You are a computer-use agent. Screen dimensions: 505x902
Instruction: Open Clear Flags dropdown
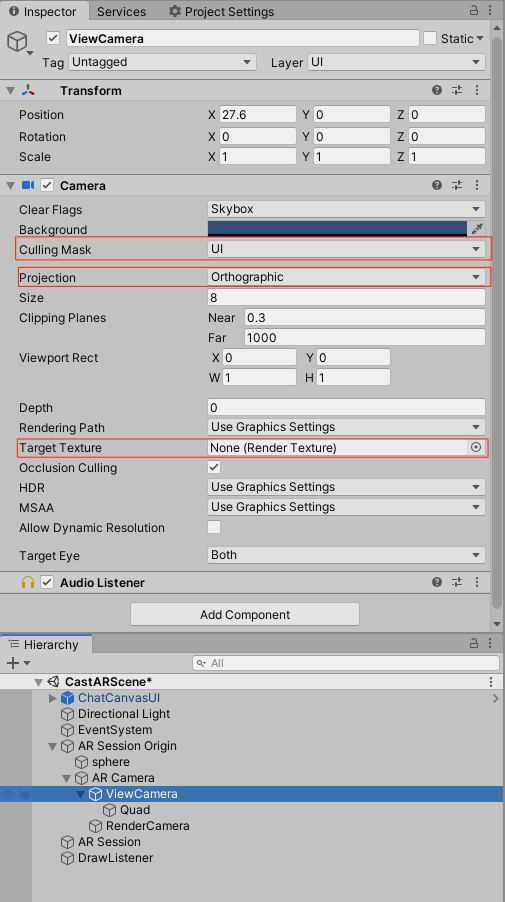click(x=346, y=209)
